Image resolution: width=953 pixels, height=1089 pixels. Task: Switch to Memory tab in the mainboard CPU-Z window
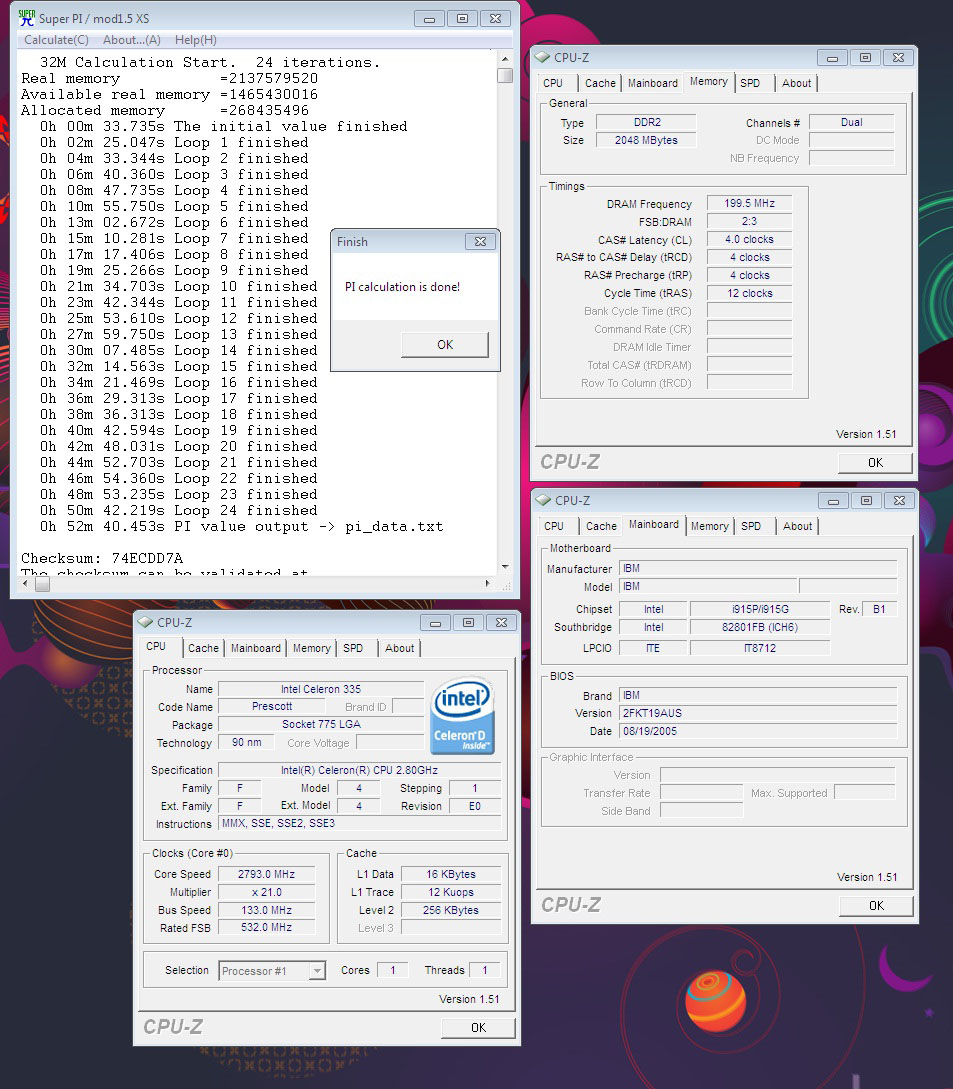710,526
